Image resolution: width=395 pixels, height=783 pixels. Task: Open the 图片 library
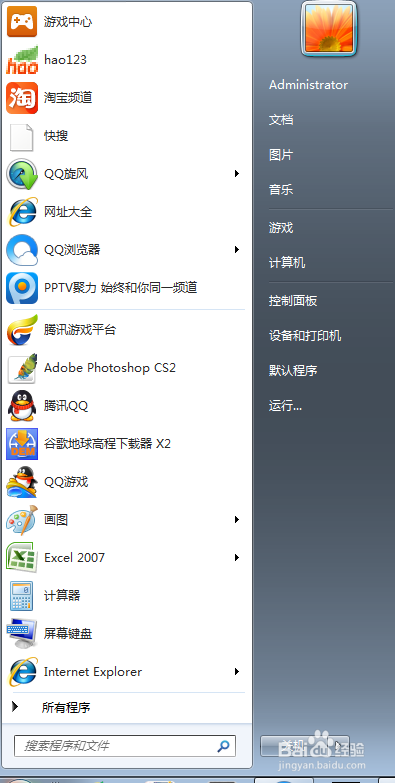281,155
